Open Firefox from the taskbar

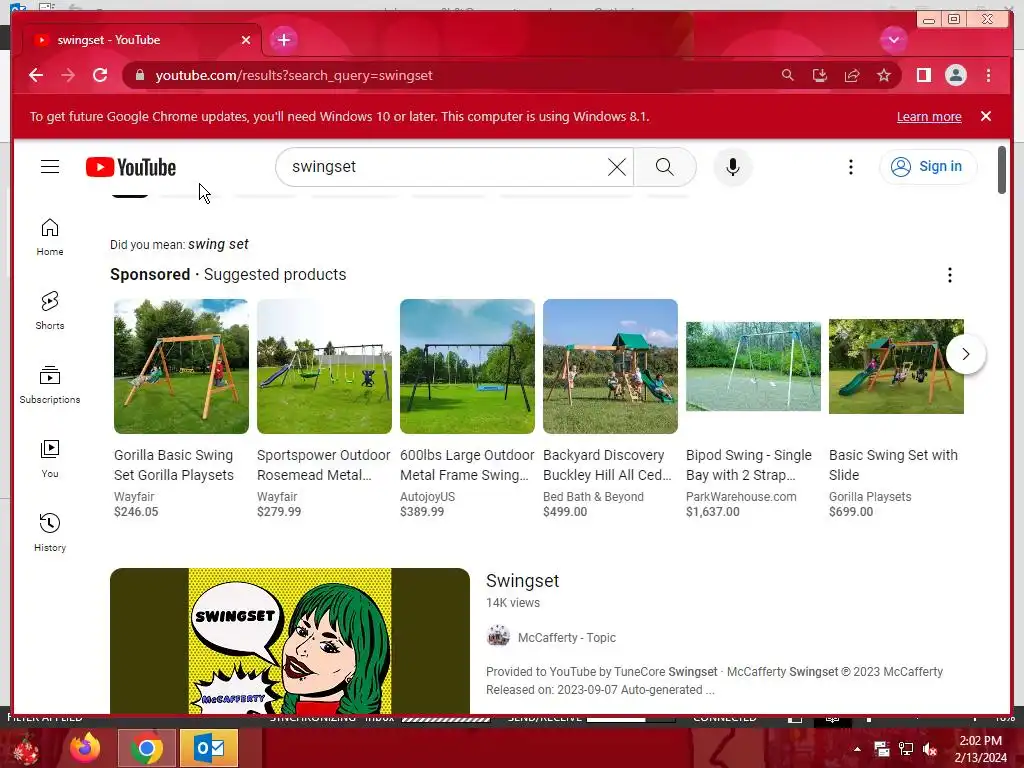click(x=85, y=748)
